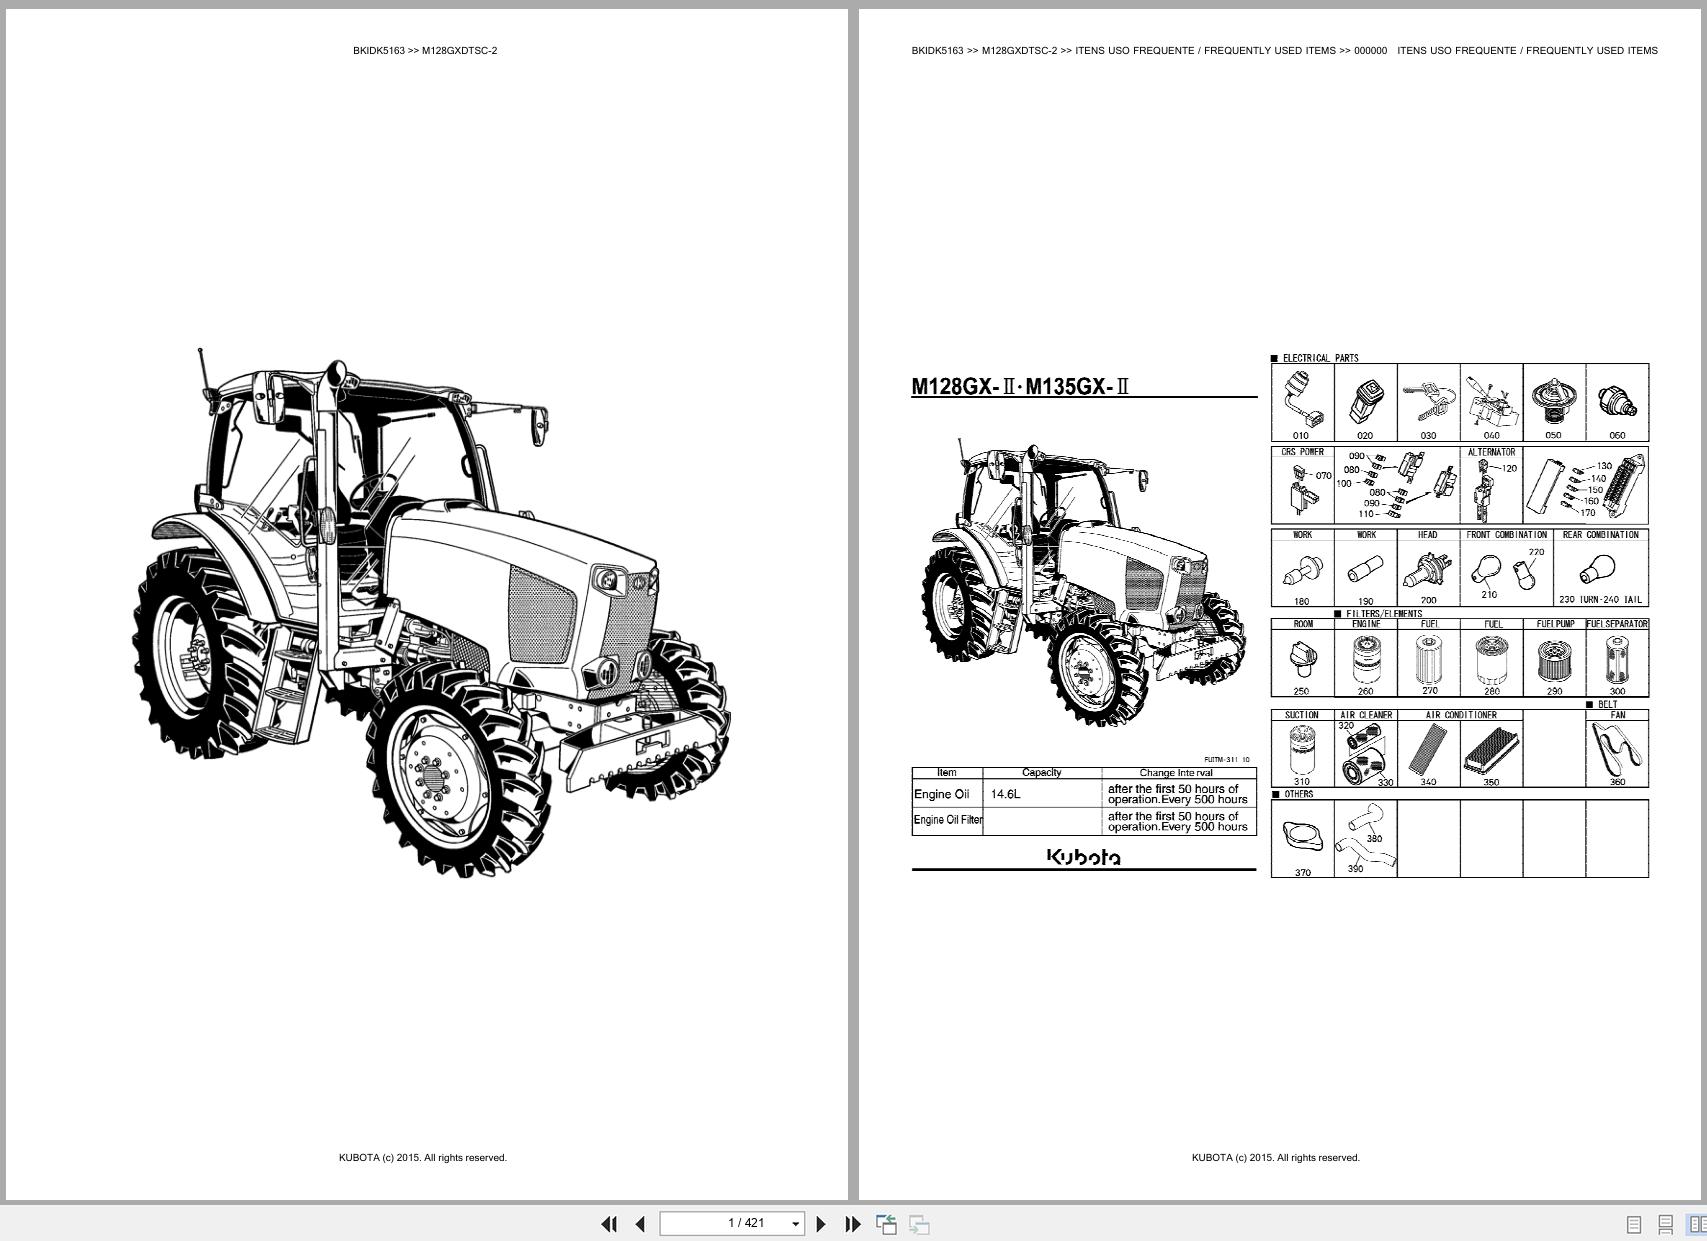
Task: Select electrical part 020 switch image
Action: (x=1365, y=402)
